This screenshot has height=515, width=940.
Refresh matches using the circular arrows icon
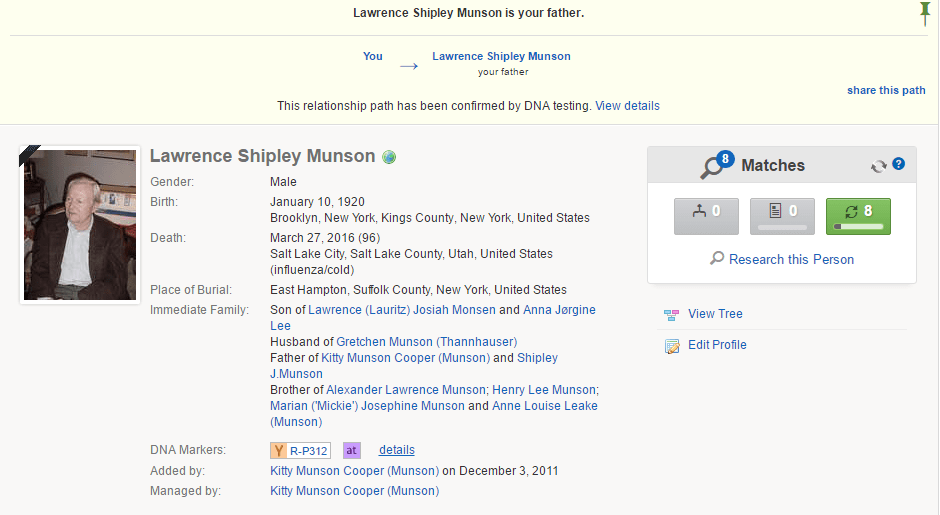click(x=879, y=166)
